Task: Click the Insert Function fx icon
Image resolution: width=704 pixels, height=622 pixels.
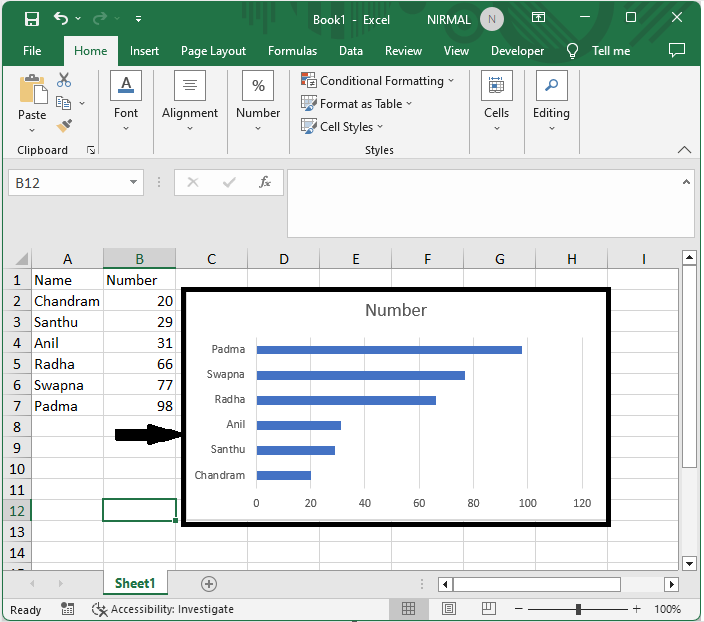Action: [x=265, y=183]
